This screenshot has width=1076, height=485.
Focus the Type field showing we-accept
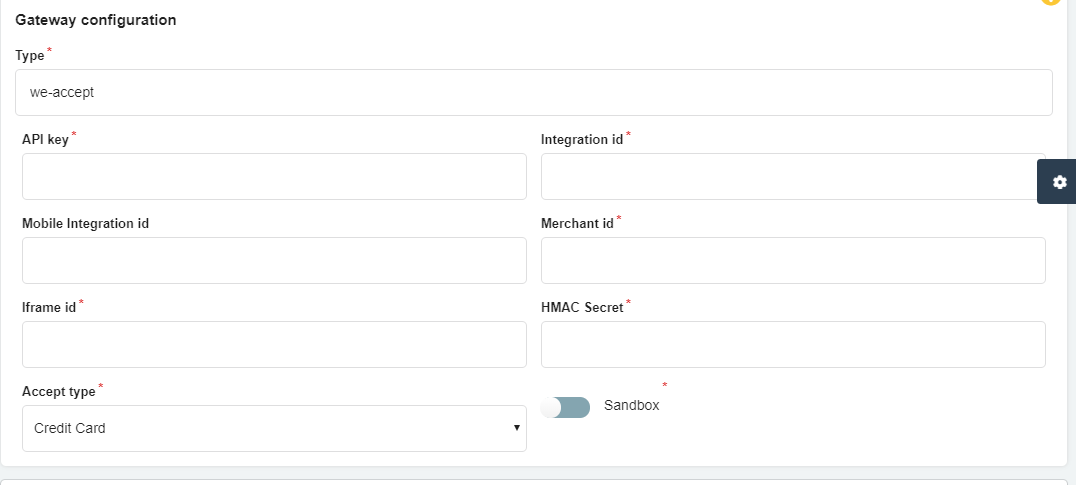(534, 93)
